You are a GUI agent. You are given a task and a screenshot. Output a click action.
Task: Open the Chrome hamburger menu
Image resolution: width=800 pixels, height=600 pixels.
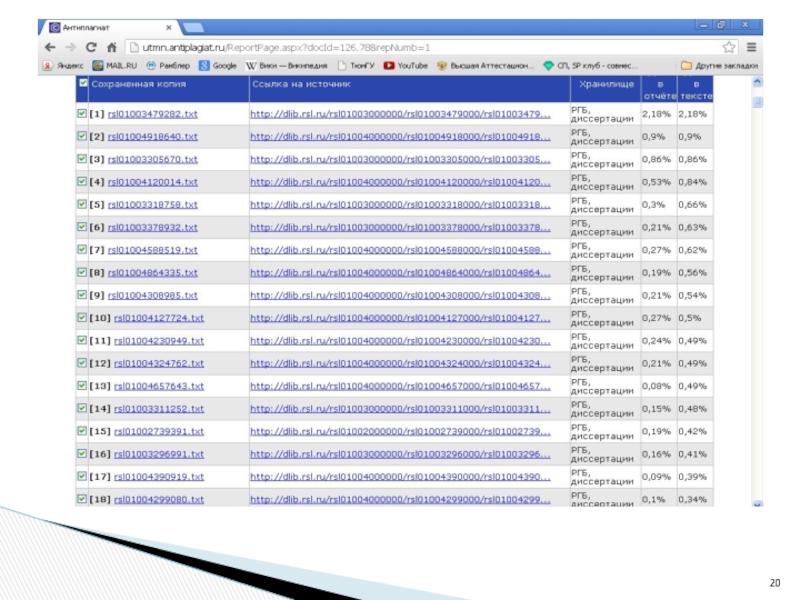click(x=751, y=47)
